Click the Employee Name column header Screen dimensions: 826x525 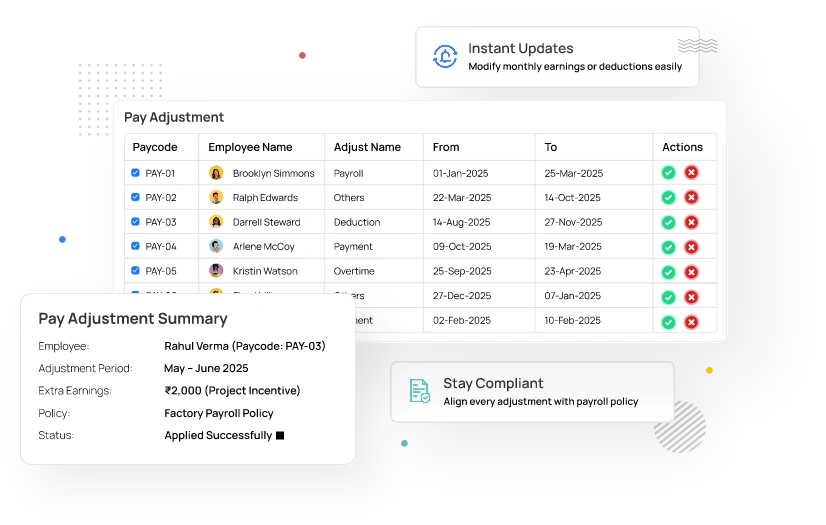250,147
